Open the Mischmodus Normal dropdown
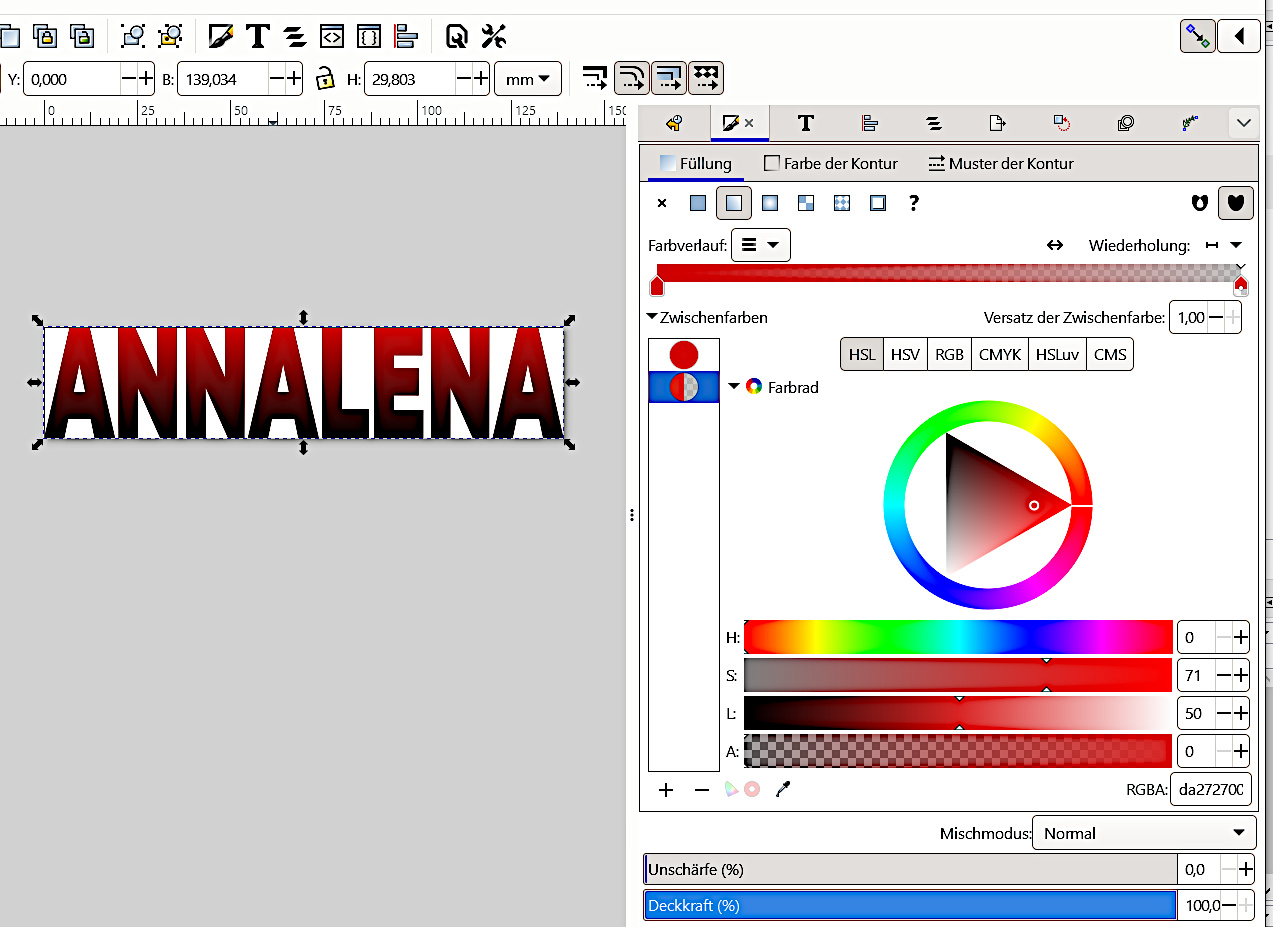 click(x=1143, y=833)
